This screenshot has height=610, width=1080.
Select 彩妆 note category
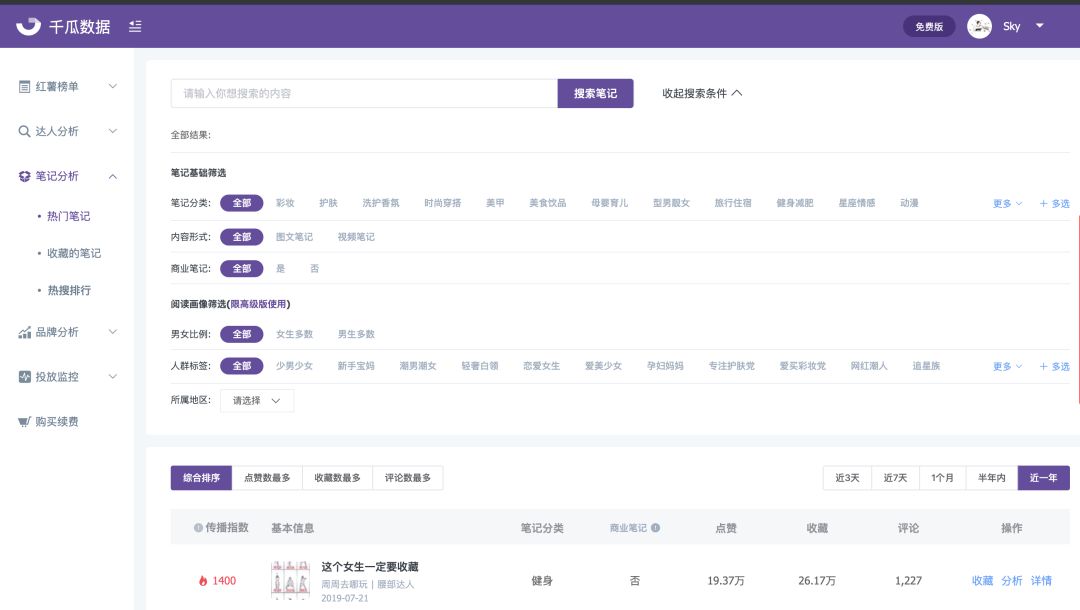pos(285,203)
